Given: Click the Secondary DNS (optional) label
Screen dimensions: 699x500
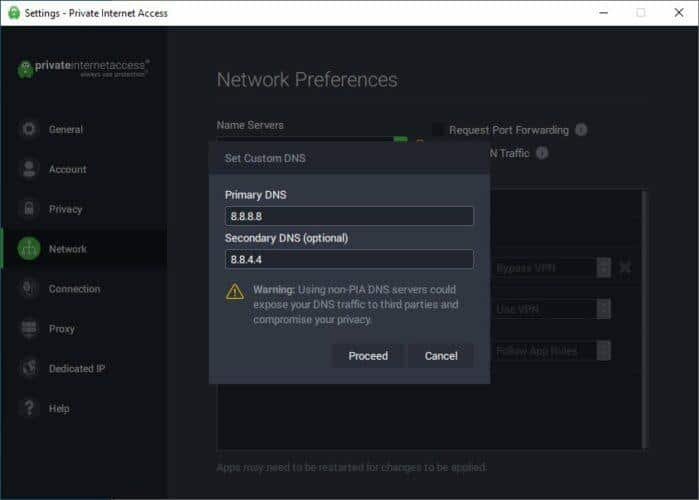Looking at the screenshot, I should [286, 238].
